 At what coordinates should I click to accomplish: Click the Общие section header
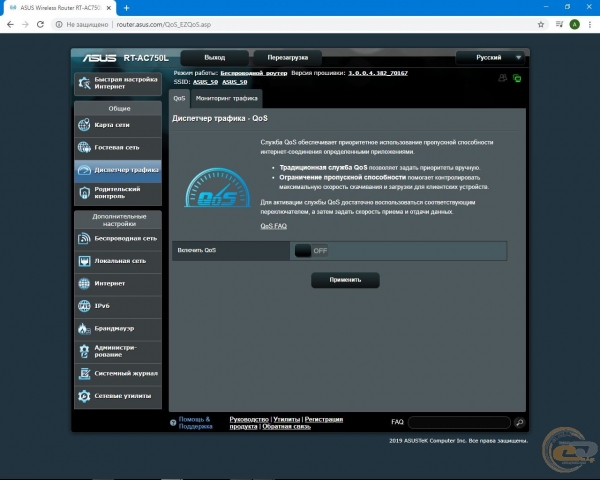[119, 108]
